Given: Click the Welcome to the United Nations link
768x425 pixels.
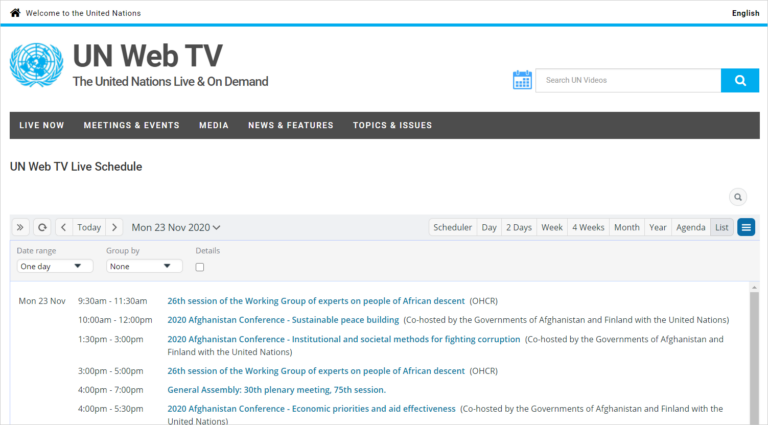Looking at the screenshot, I should (x=83, y=13).
